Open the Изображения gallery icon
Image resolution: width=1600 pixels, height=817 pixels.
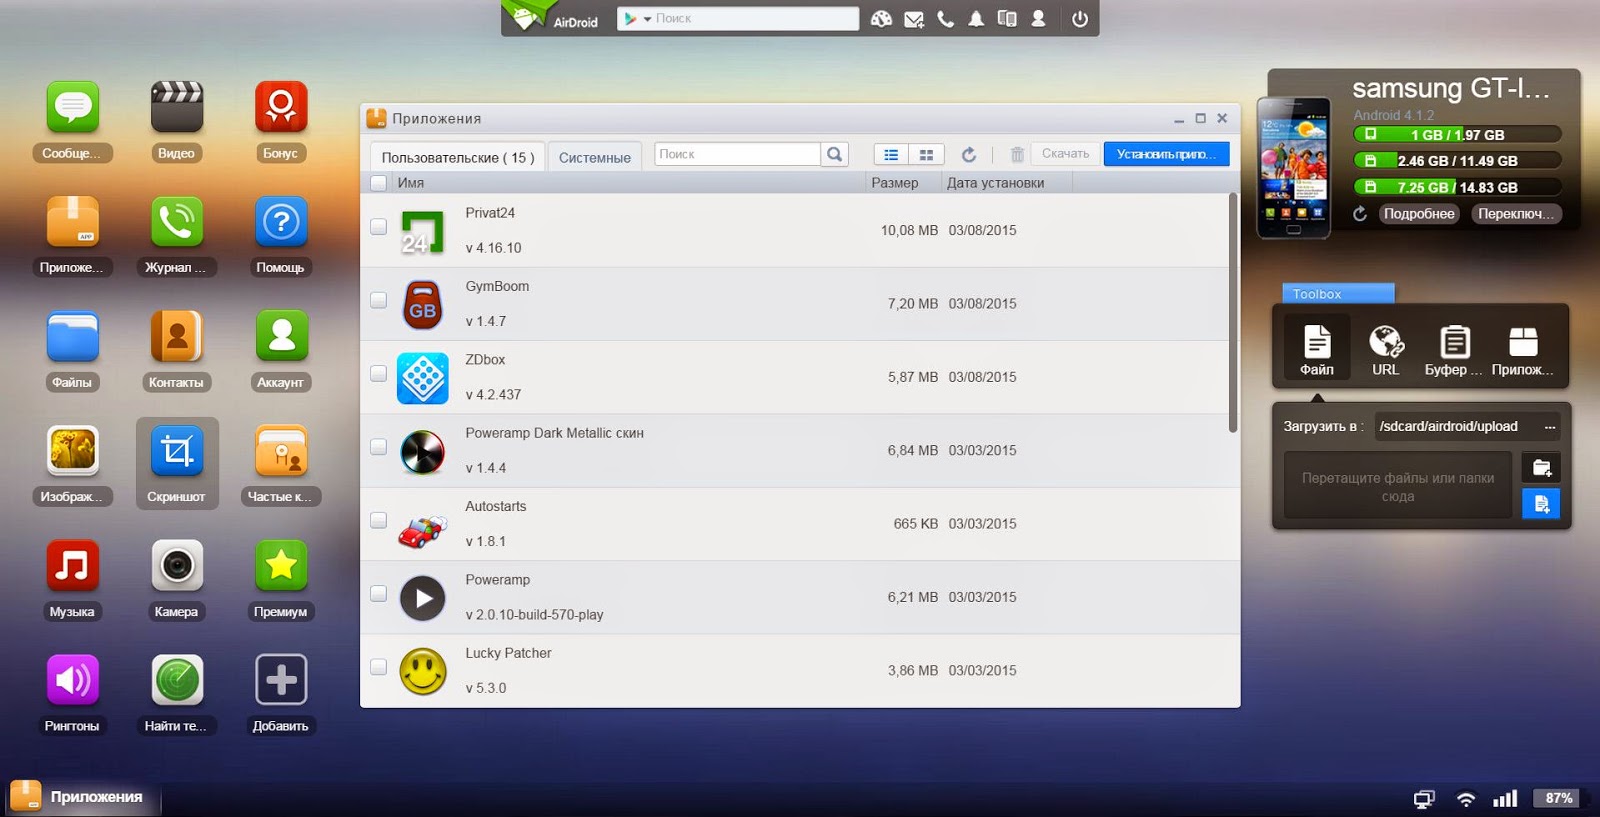click(72, 451)
